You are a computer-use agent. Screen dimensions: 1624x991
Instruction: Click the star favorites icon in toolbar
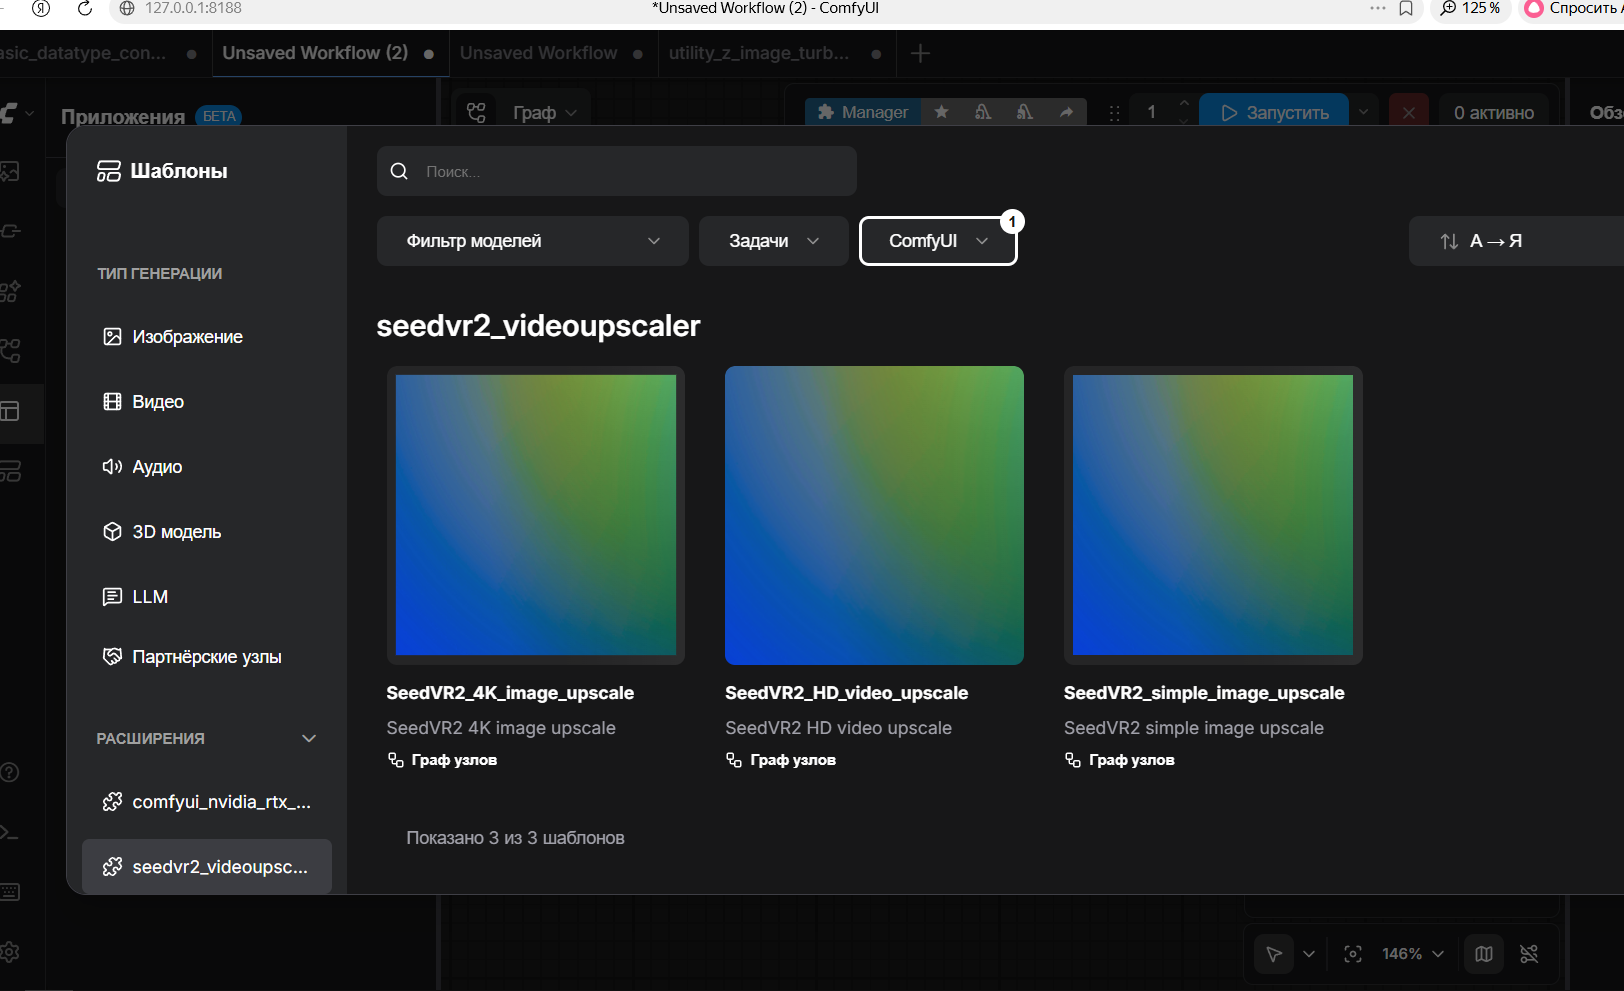coord(941,112)
